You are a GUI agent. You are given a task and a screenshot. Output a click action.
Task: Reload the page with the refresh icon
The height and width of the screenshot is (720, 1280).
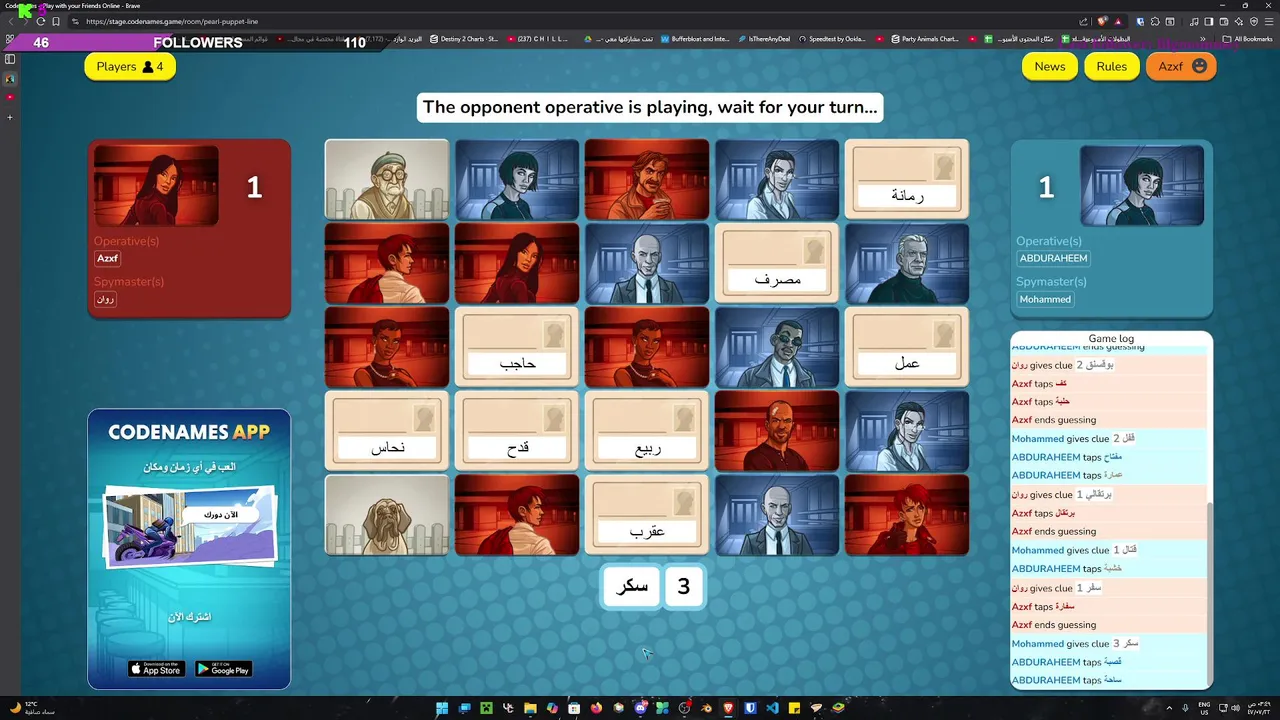coord(41,21)
